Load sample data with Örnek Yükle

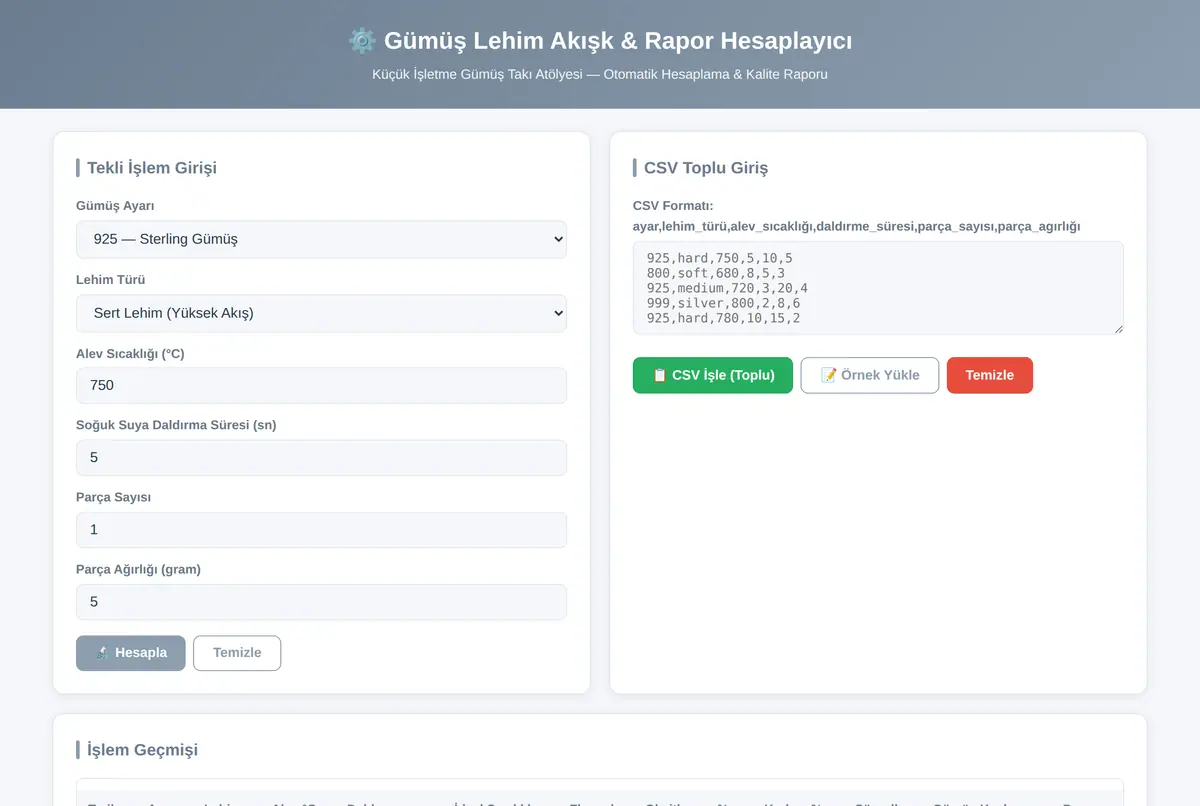[870, 375]
